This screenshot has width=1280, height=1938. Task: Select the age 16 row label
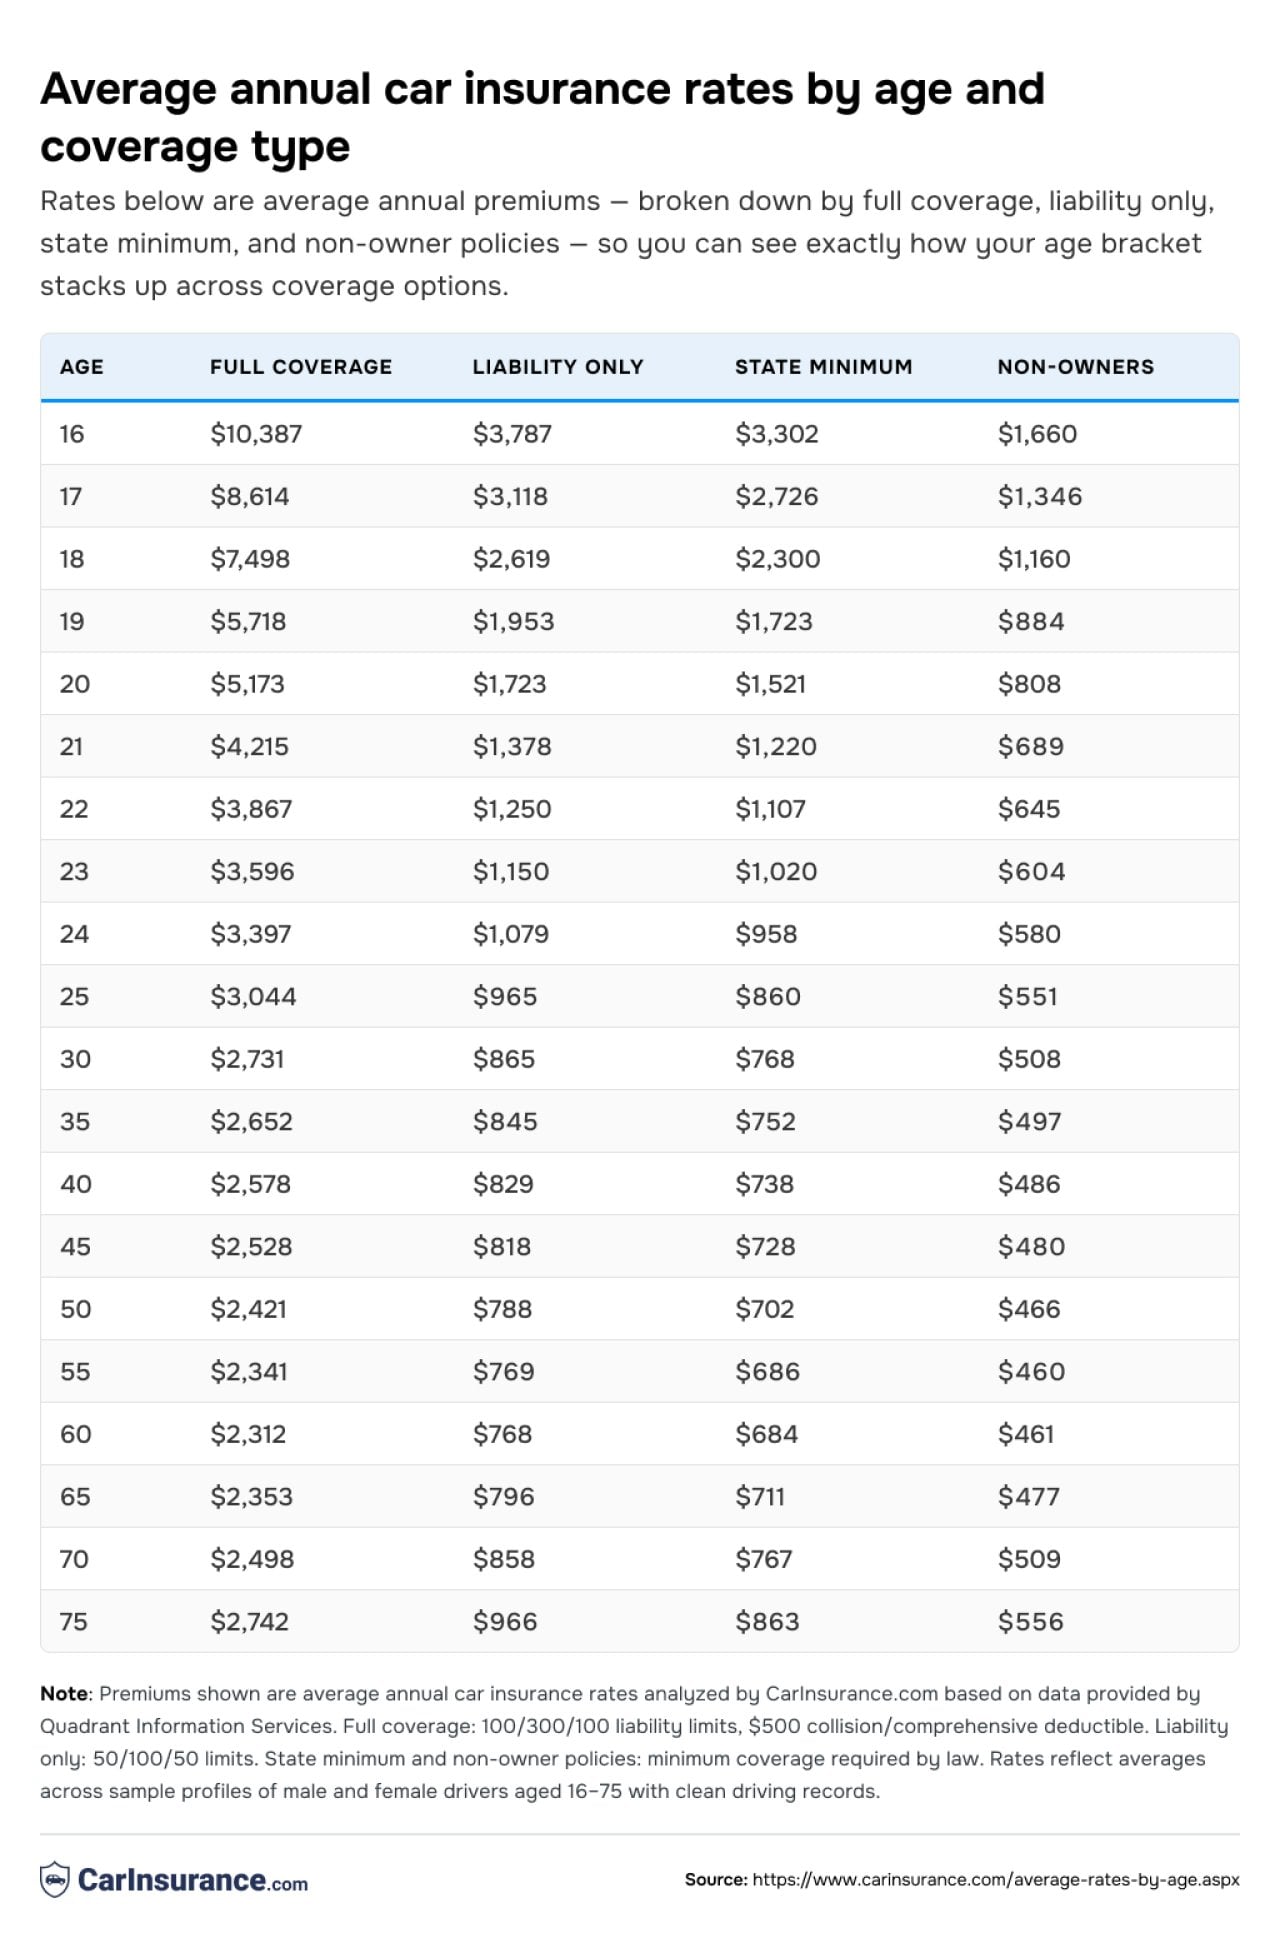pyautogui.click(x=72, y=434)
